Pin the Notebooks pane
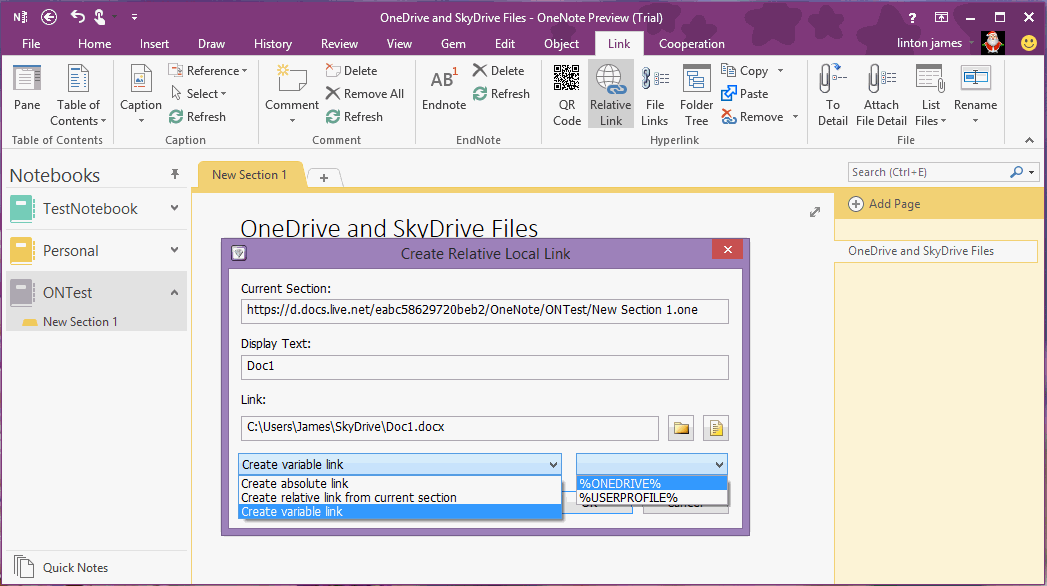Viewport: 1047px width, 586px height. click(x=175, y=174)
